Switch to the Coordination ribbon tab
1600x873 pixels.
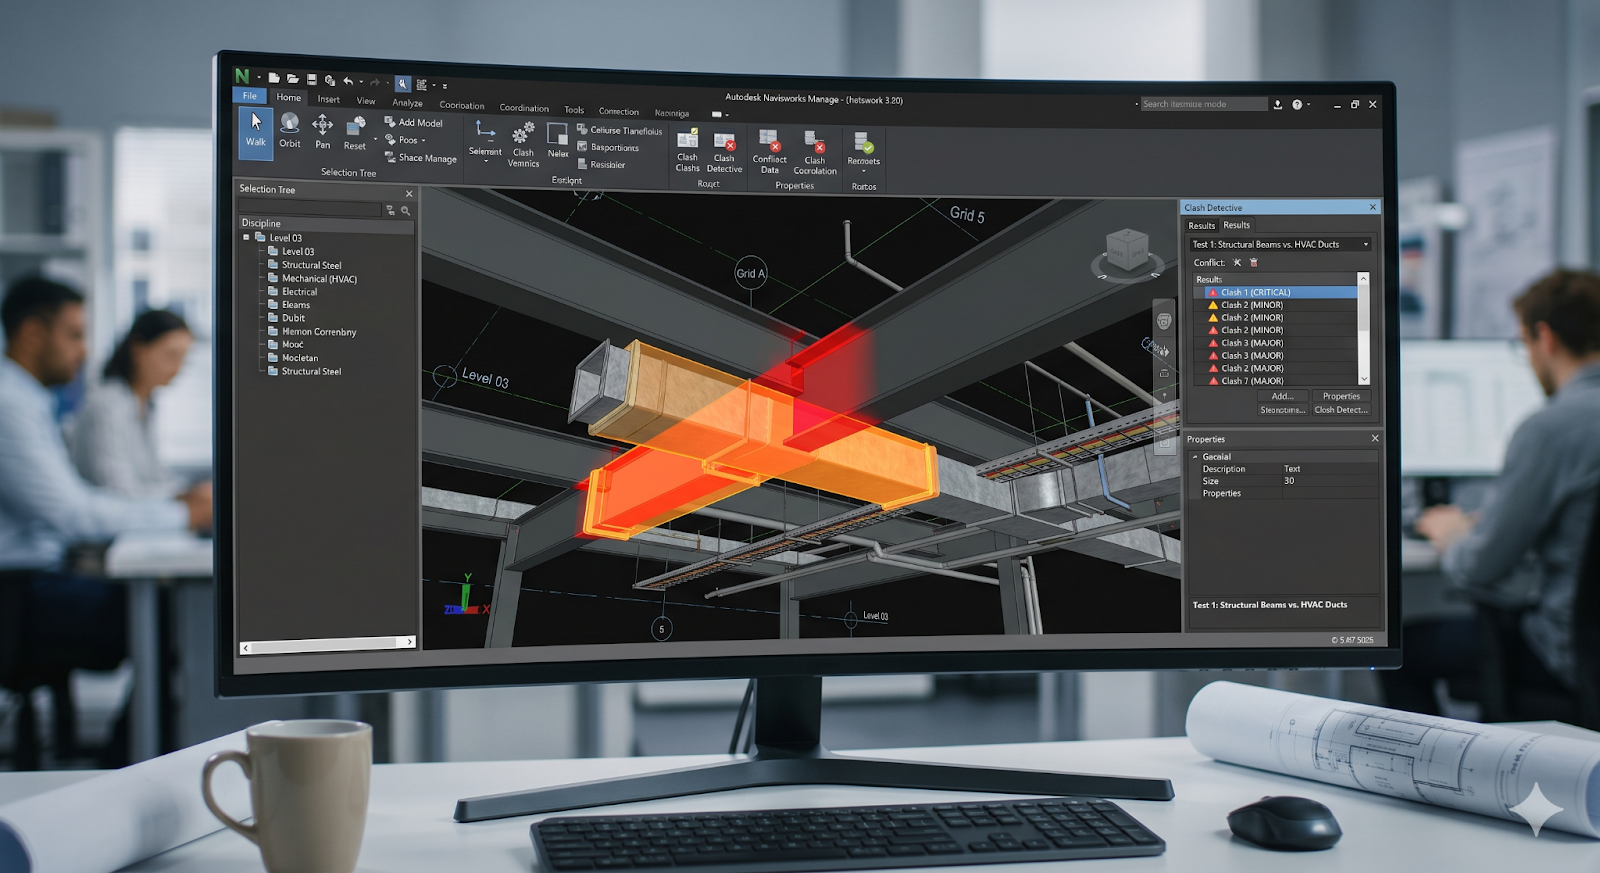tap(524, 108)
